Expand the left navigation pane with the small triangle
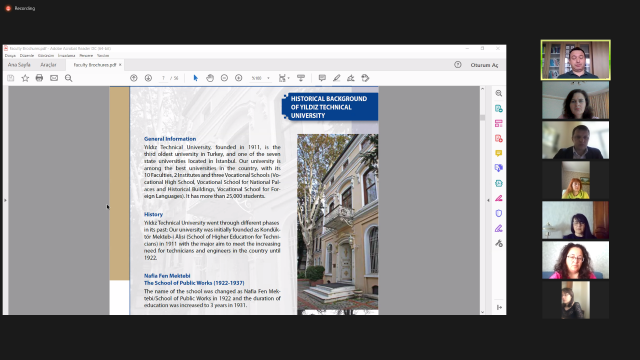The width and height of the screenshot is (640, 360). click(5, 200)
